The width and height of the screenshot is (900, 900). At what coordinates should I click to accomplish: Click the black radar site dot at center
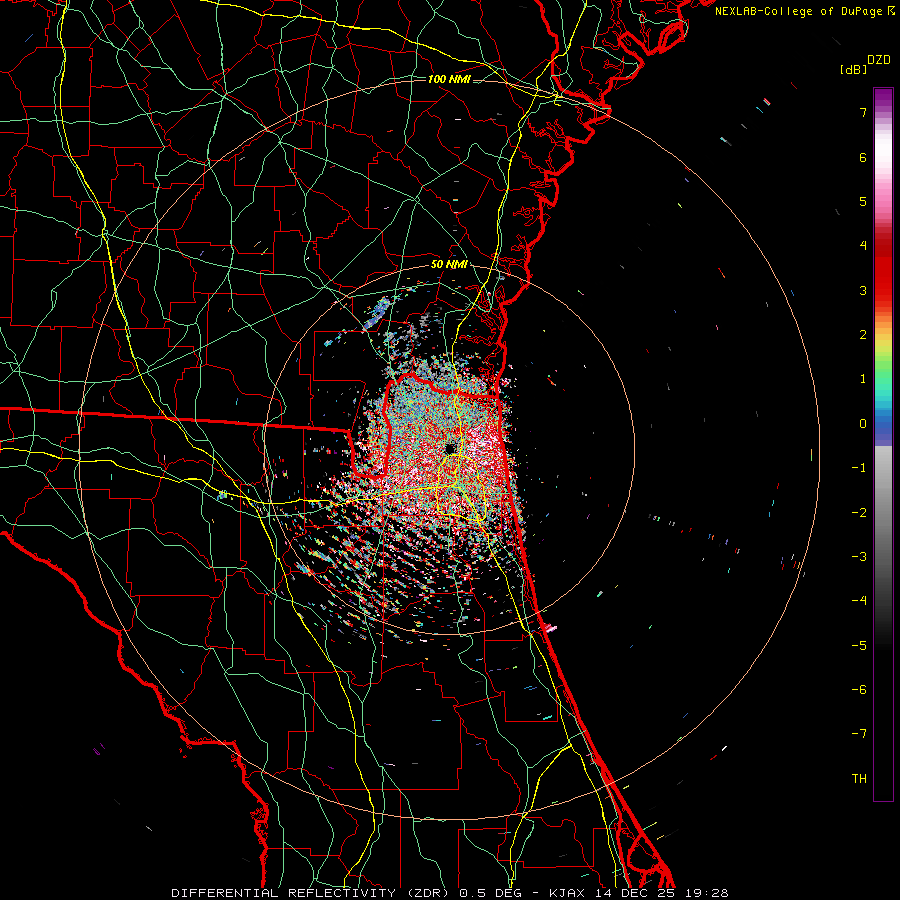[x=451, y=448]
